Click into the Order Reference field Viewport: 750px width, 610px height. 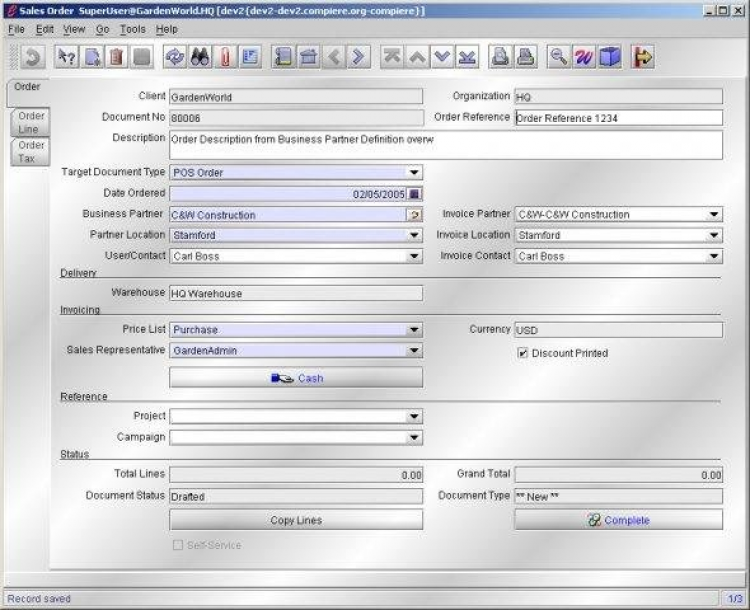(617, 118)
